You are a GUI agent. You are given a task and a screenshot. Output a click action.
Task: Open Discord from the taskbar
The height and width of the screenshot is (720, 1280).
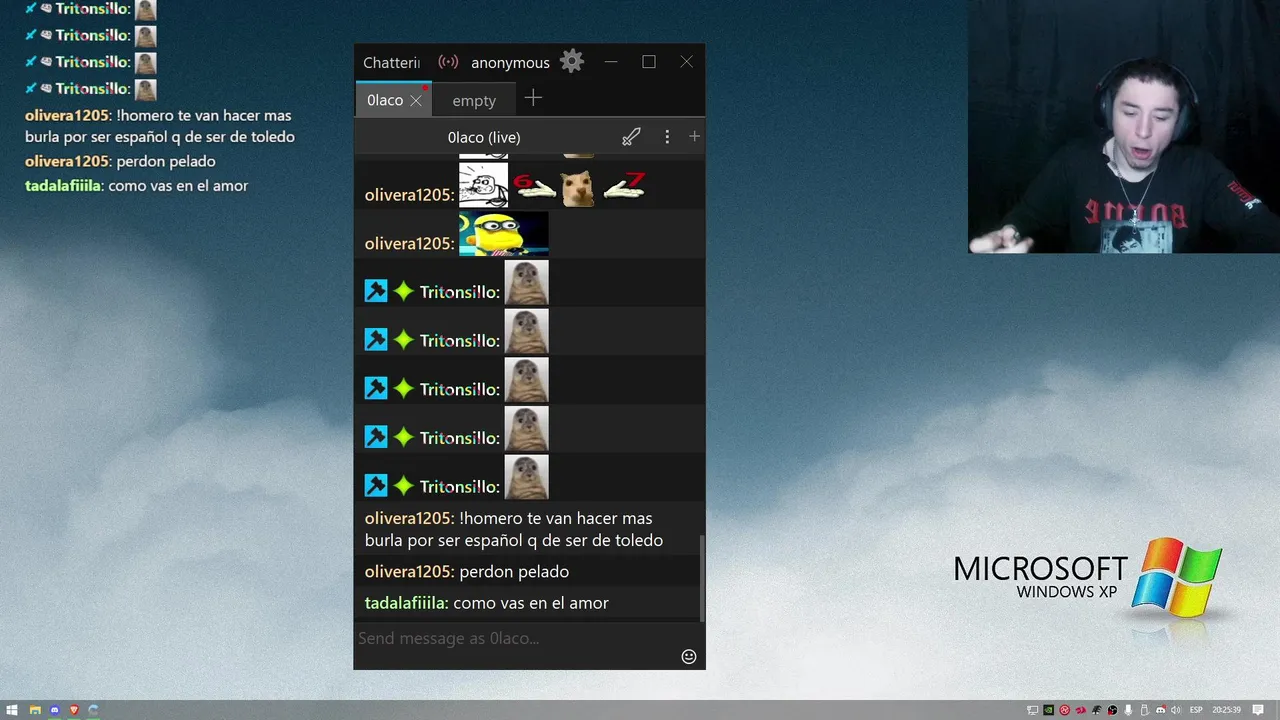(x=55, y=710)
